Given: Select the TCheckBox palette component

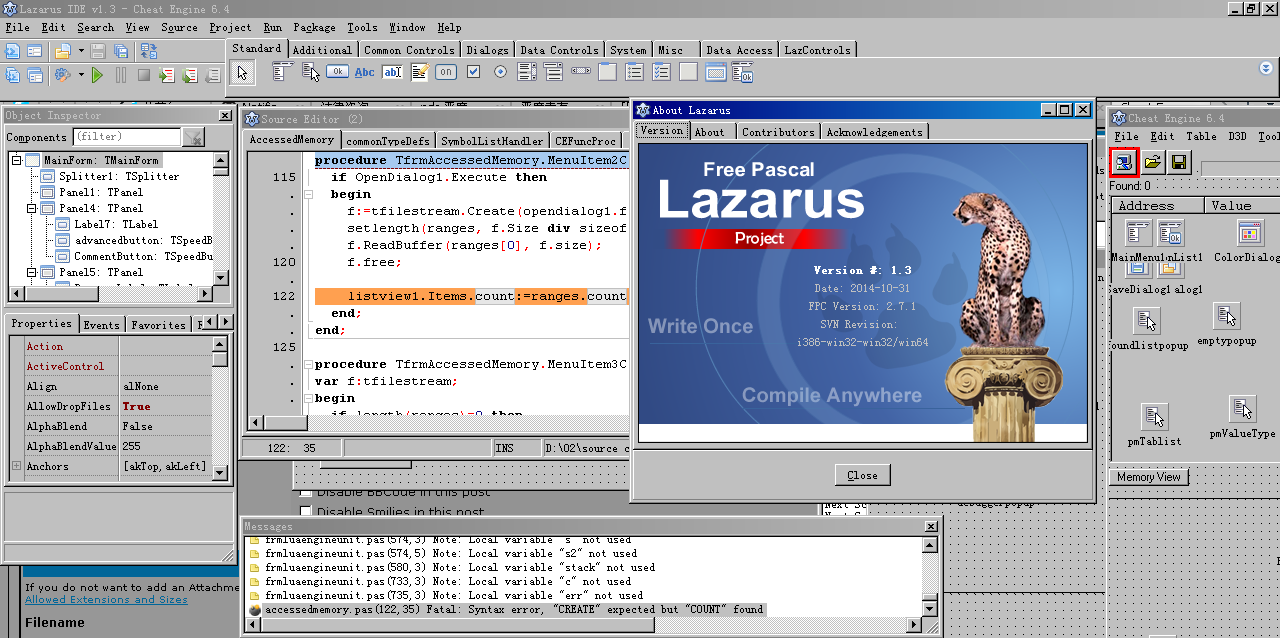Looking at the screenshot, I should [473, 72].
